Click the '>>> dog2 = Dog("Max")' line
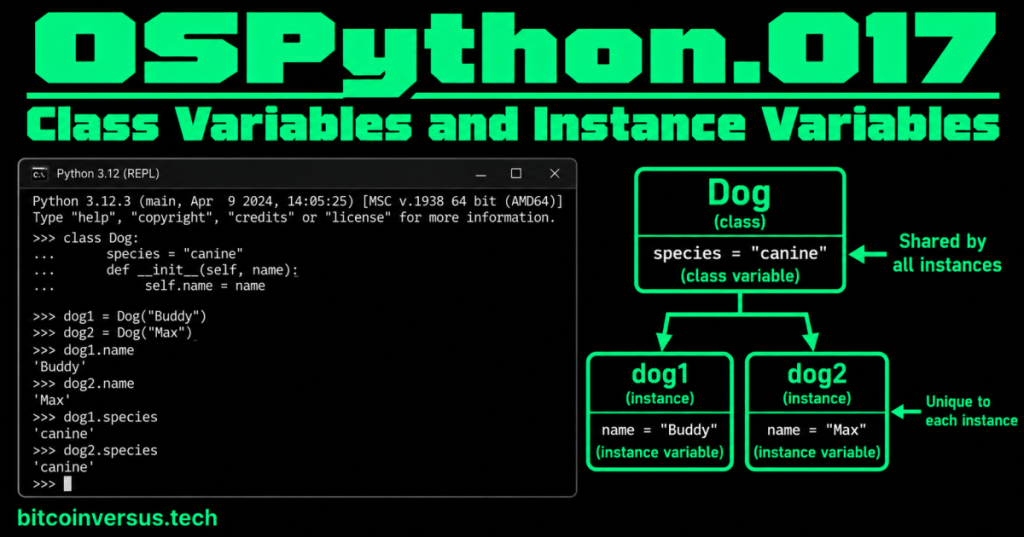 (112, 333)
